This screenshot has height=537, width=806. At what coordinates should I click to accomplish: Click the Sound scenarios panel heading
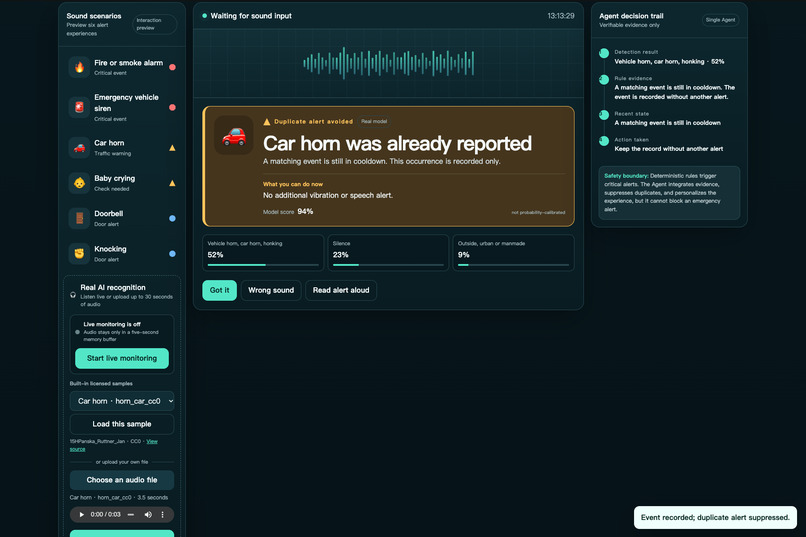(94, 16)
